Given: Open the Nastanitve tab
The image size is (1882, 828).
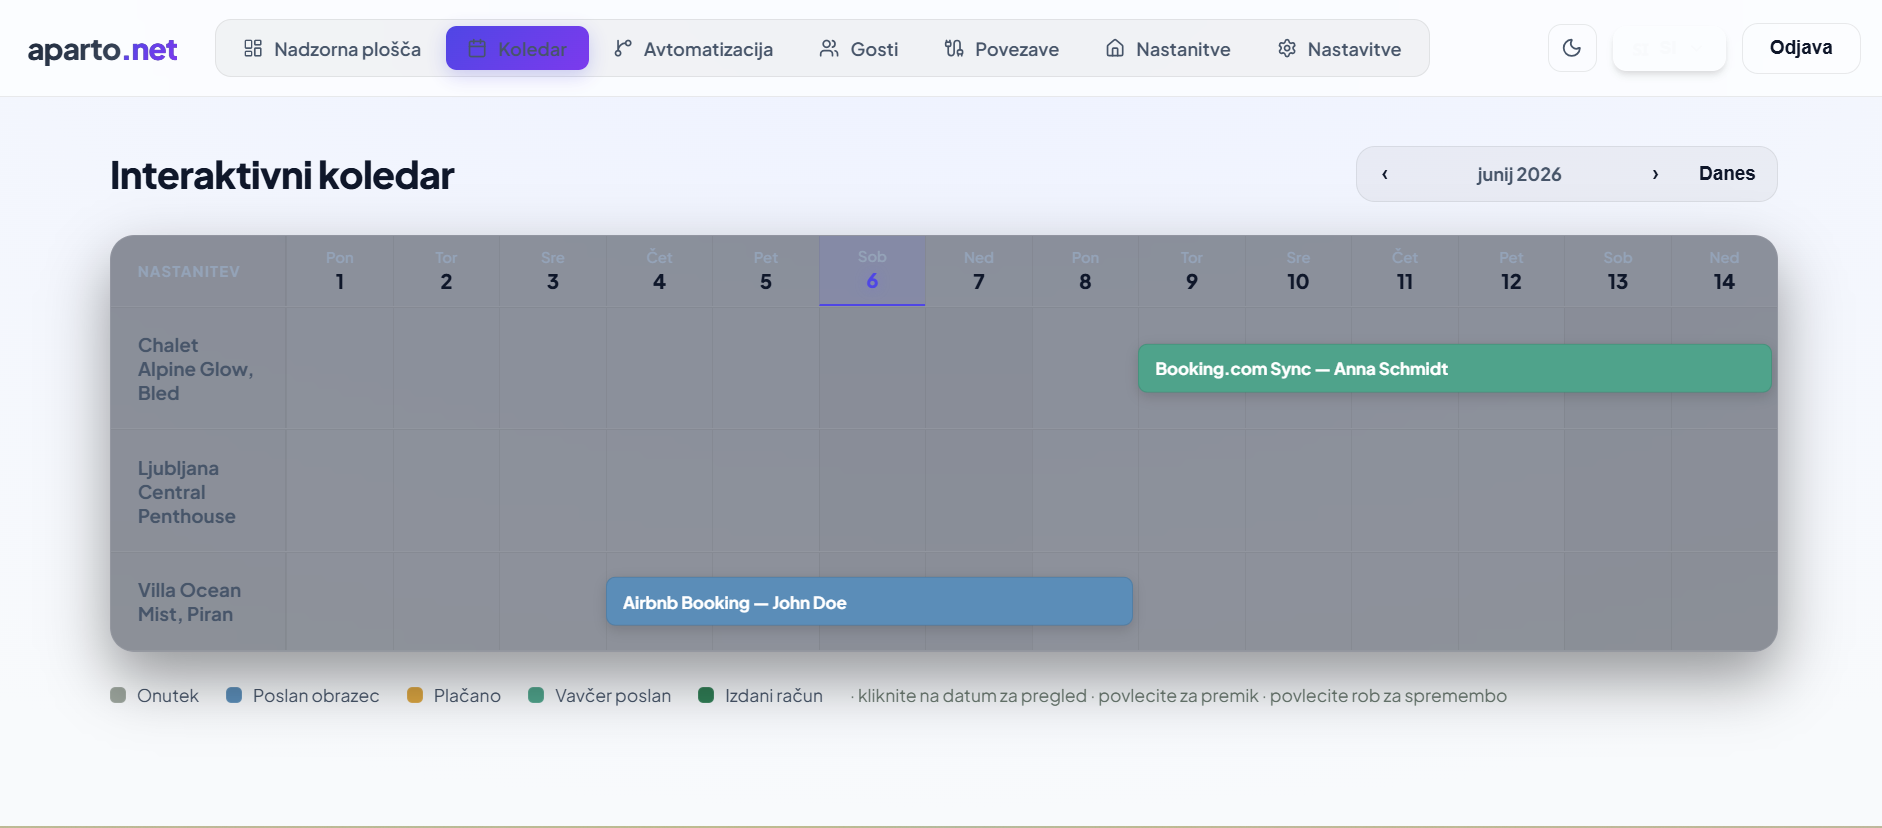Looking at the screenshot, I should 1168,49.
